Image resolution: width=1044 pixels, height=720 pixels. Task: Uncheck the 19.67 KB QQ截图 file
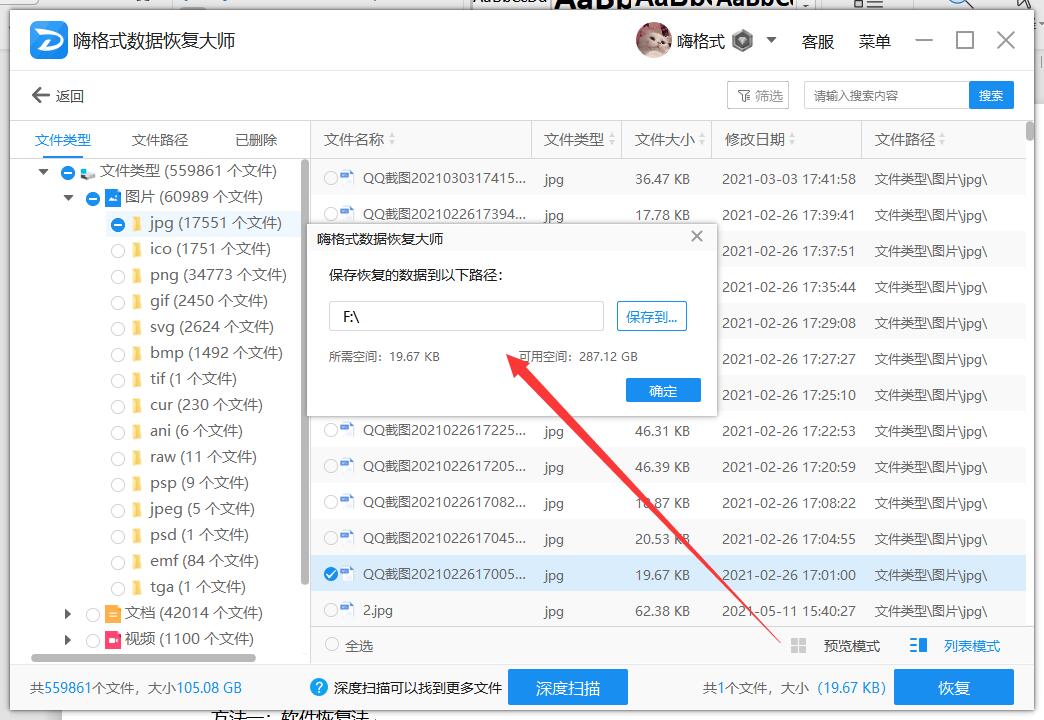[331, 573]
